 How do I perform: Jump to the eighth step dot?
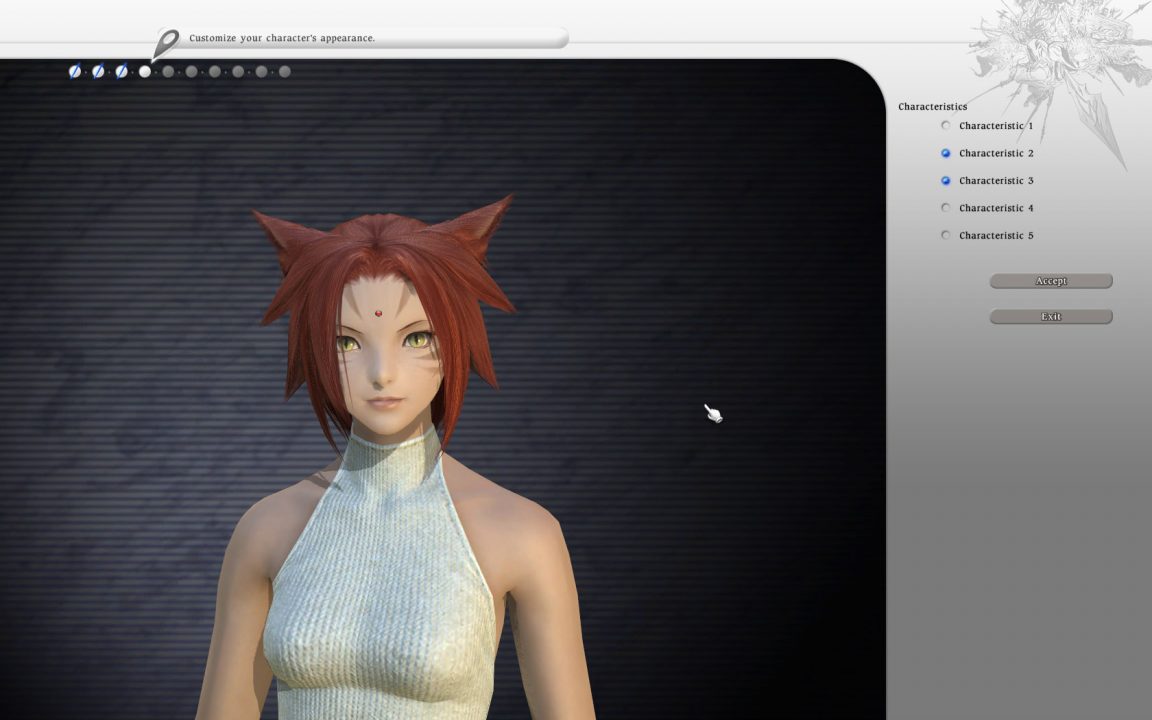tap(238, 71)
